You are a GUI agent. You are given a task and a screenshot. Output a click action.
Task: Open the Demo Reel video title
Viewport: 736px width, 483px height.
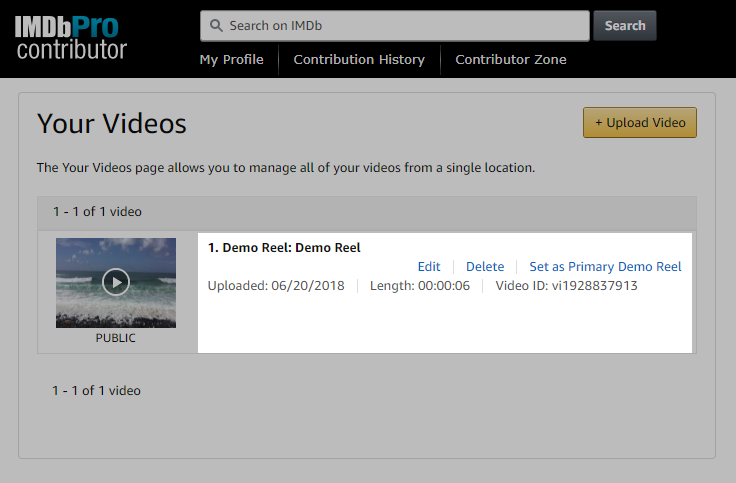click(x=284, y=248)
